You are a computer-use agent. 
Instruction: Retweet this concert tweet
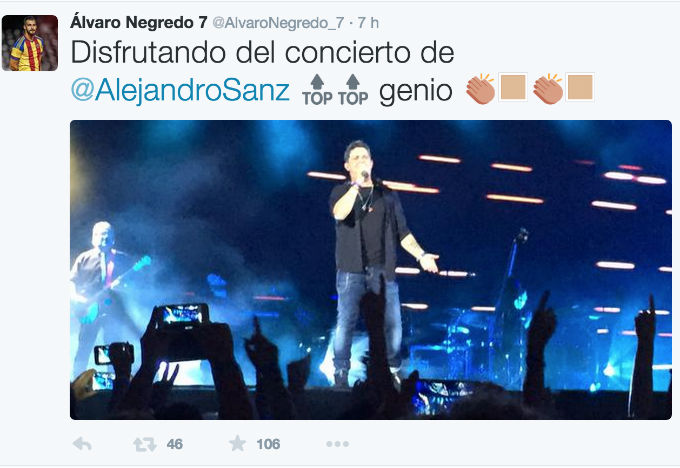pyautogui.click(x=144, y=444)
